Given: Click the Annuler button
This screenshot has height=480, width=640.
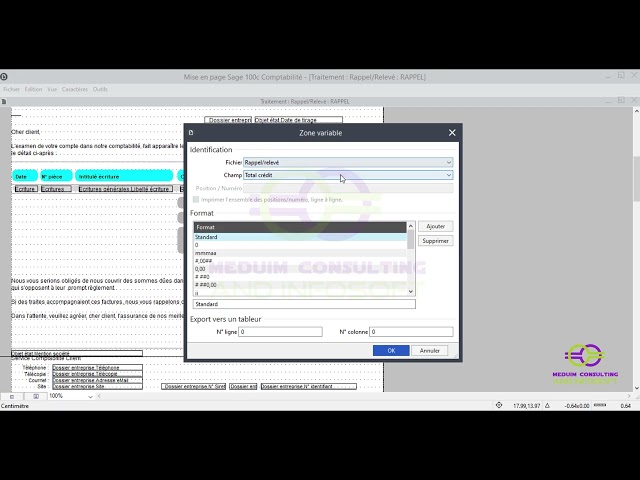Looking at the screenshot, I should tap(429, 351).
